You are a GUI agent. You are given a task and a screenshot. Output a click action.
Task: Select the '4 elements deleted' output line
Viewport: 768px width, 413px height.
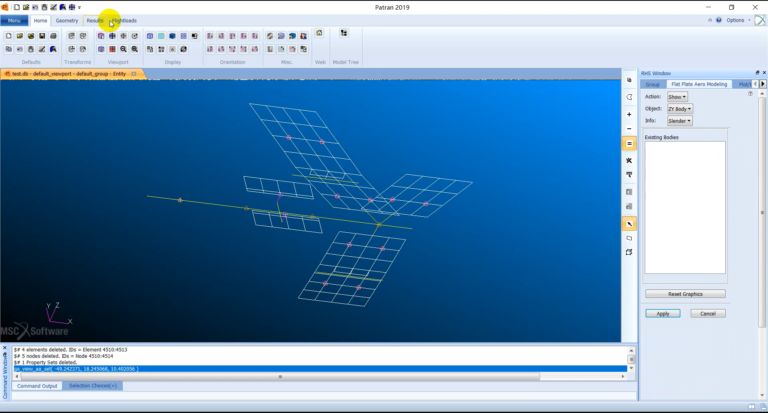[71, 350]
